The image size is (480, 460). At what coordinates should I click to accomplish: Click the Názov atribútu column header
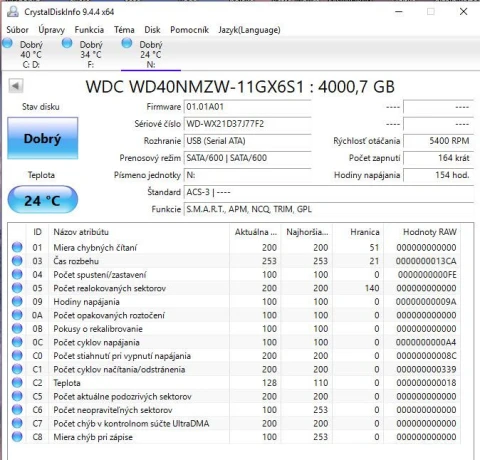[x=139, y=232]
